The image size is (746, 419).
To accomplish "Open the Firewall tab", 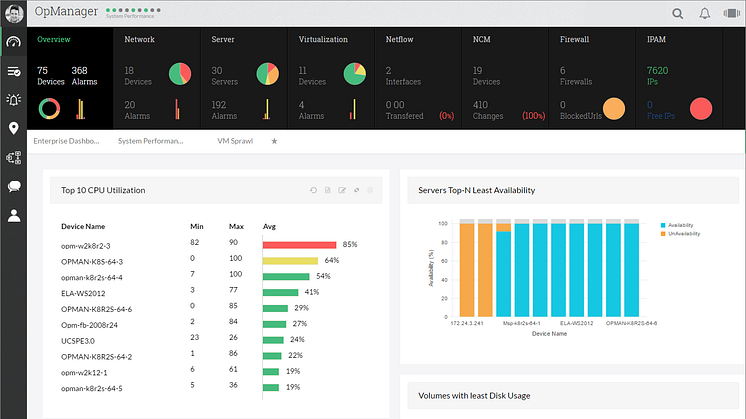I will coord(574,39).
